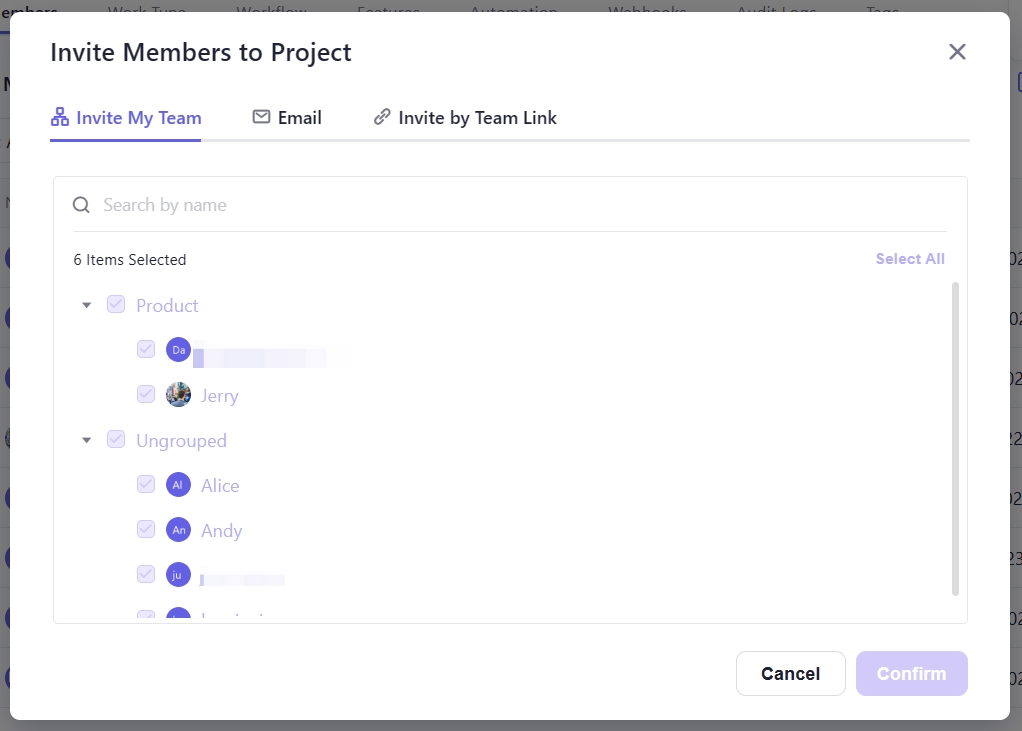Click Jerry's profile photo avatar
1022x731 pixels.
coord(178,395)
